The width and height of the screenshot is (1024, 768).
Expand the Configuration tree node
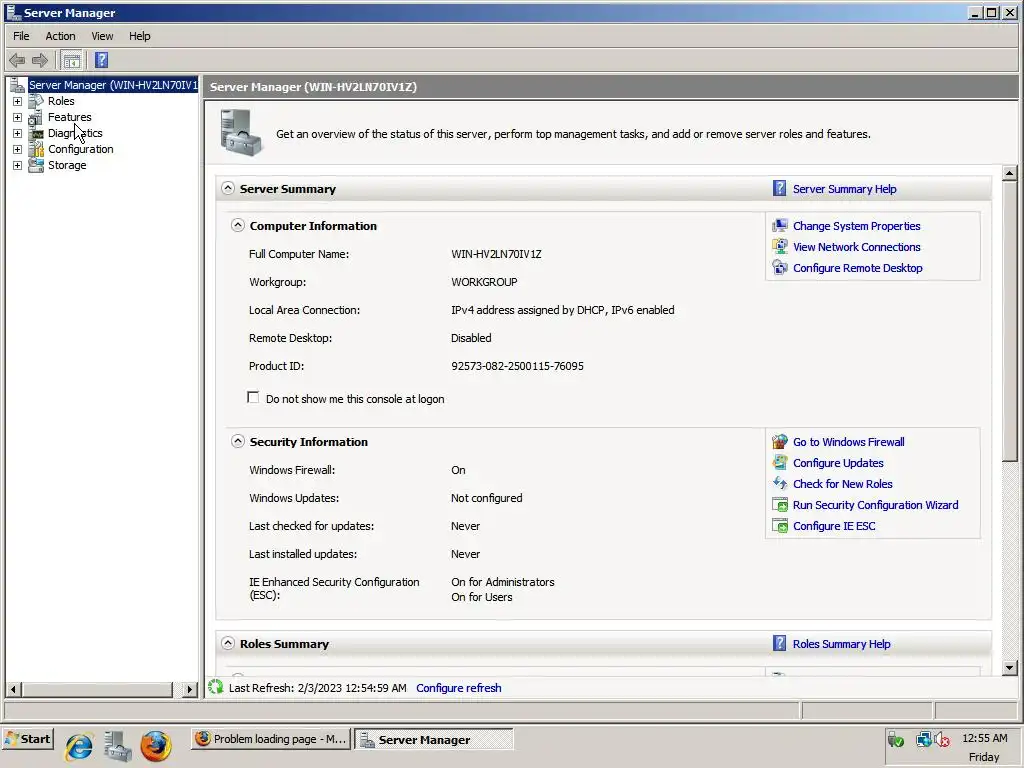[18, 150]
